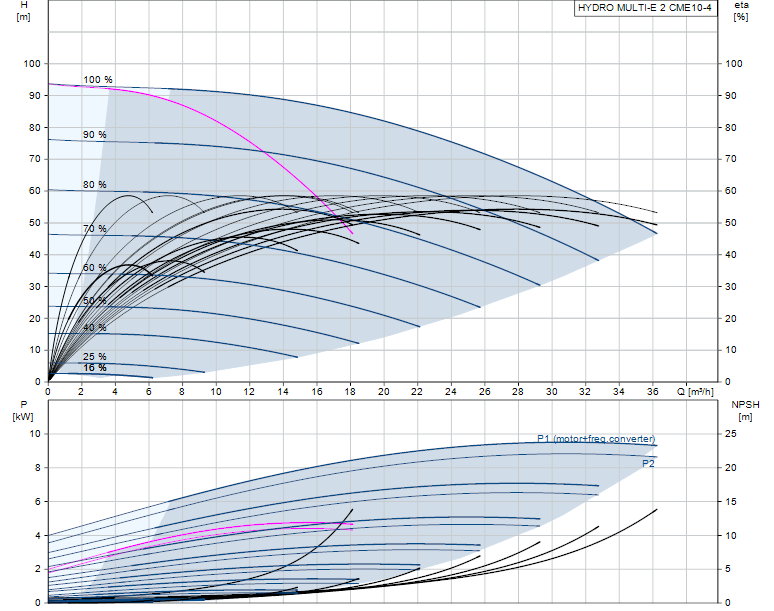Select the 80 % speed curve label

(95, 185)
